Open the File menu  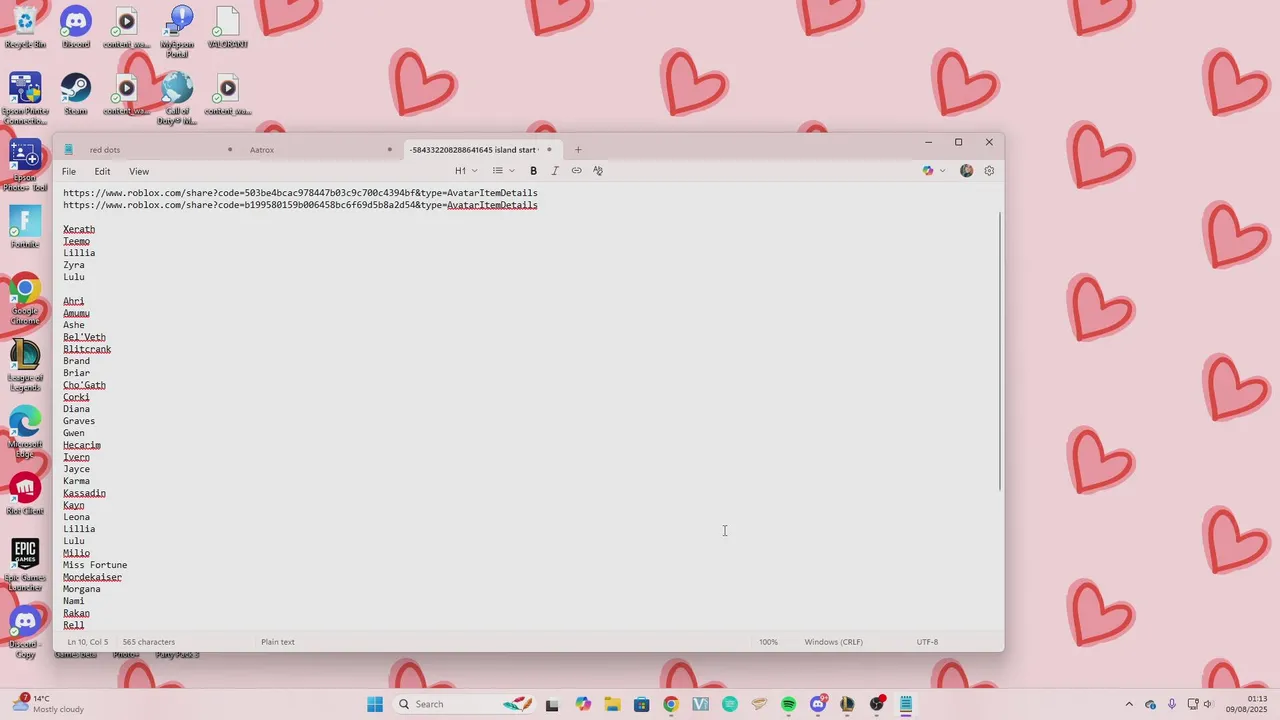(69, 171)
